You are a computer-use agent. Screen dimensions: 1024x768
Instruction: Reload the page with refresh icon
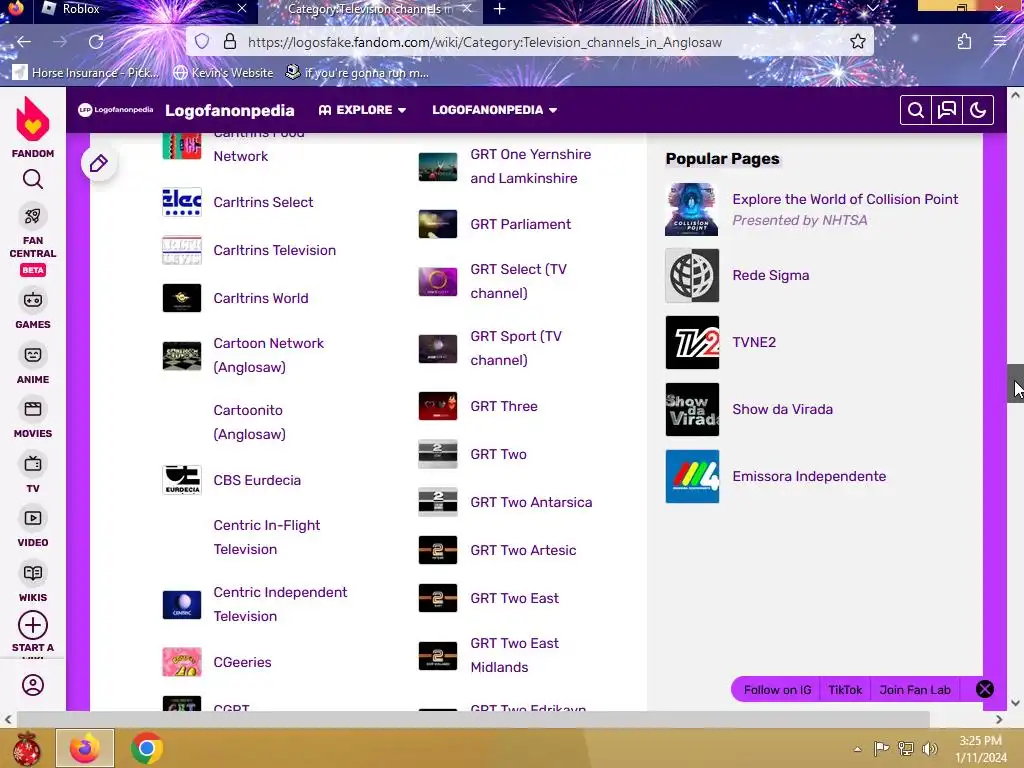click(96, 42)
